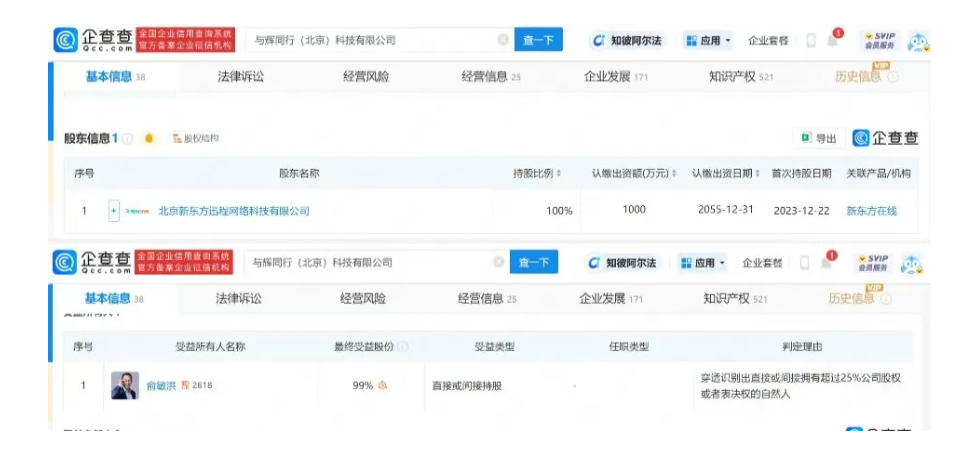This screenshot has height=457, width=980.
Task: Open the 知识产权 tab on the shareholder page
Action: (x=741, y=77)
